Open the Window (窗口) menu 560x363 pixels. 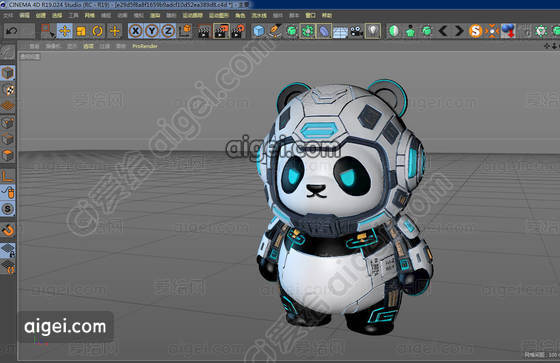pyautogui.click(x=310, y=15)
